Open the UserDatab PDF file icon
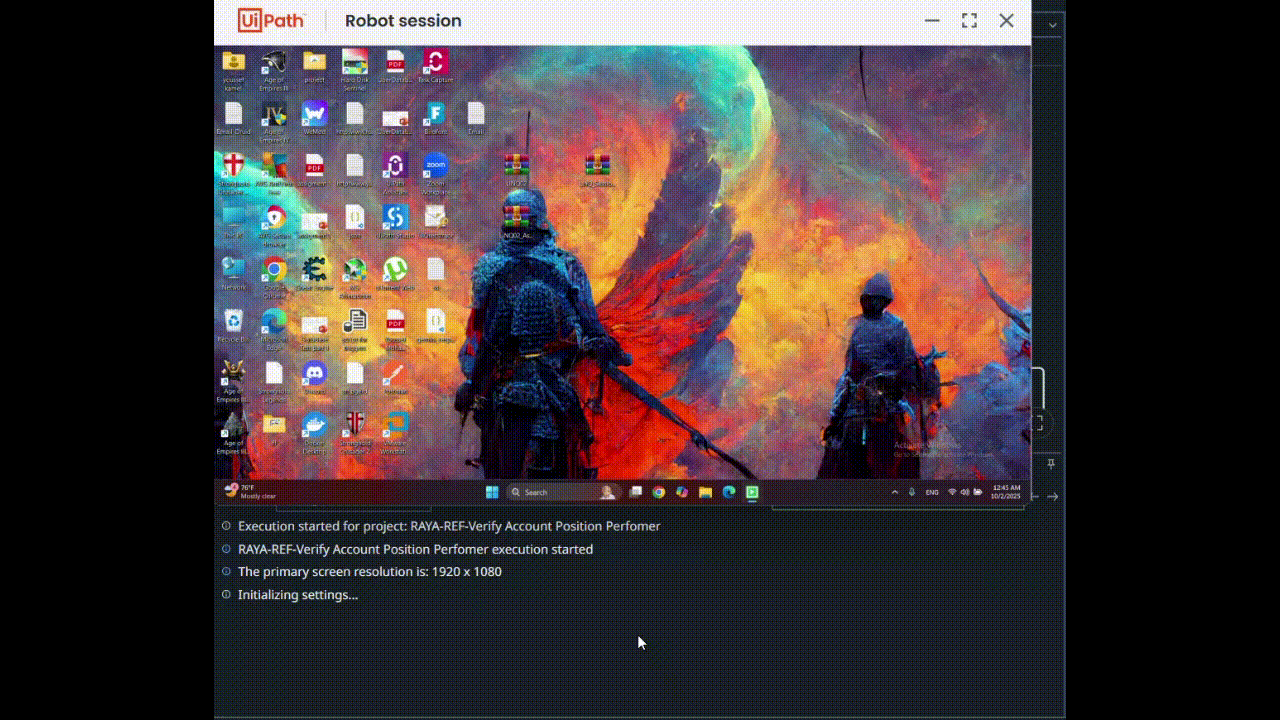 [395, 64]
